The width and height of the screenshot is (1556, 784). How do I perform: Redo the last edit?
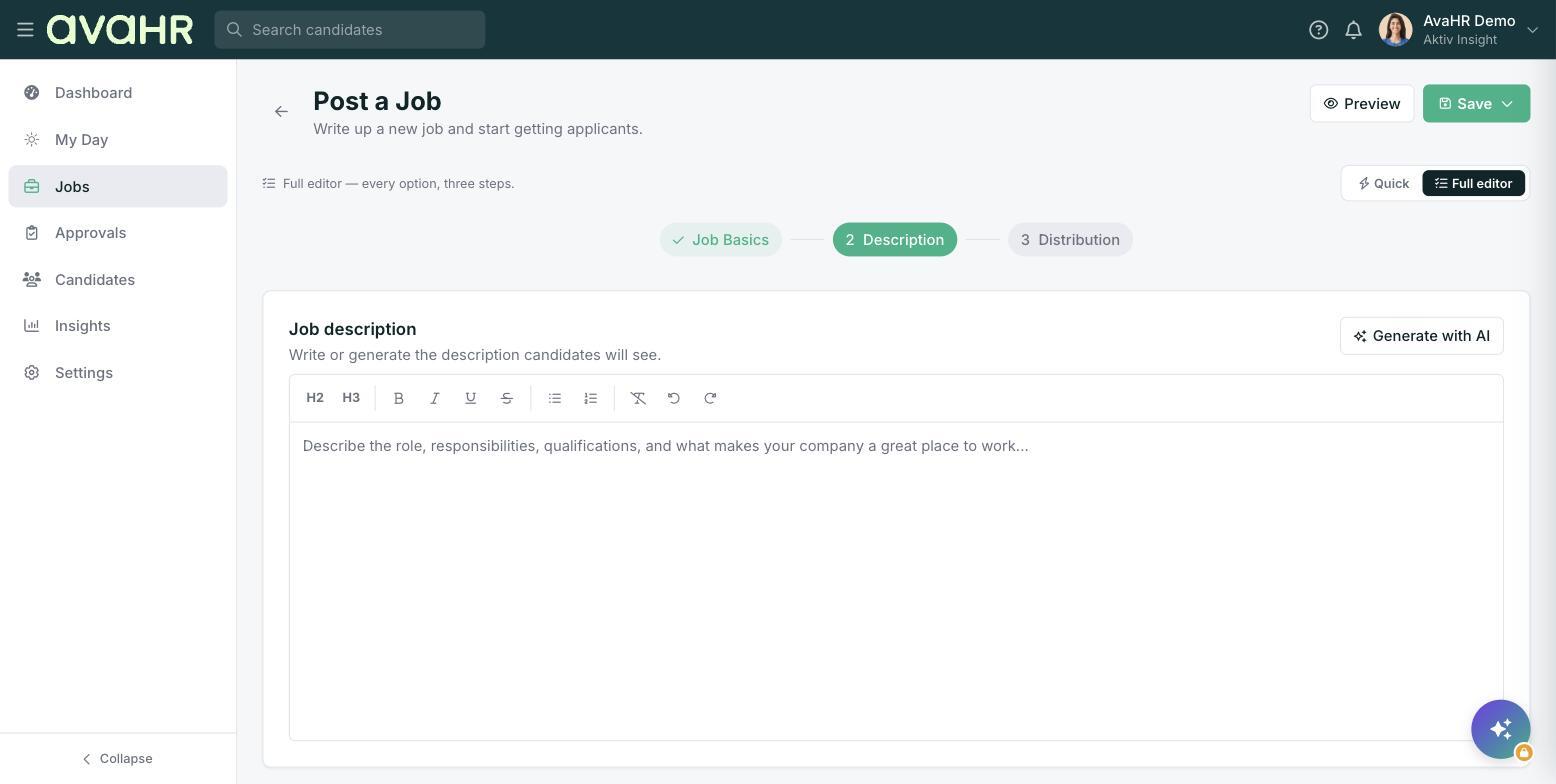point(710,398)
